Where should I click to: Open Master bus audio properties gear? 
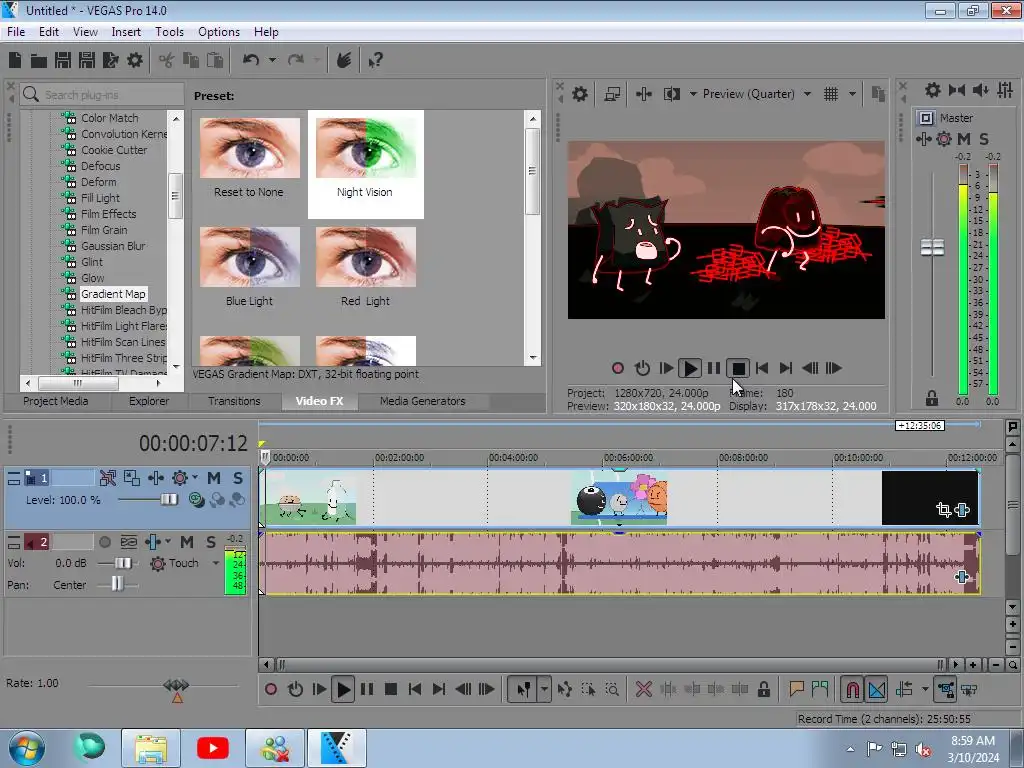coord(933,90)
